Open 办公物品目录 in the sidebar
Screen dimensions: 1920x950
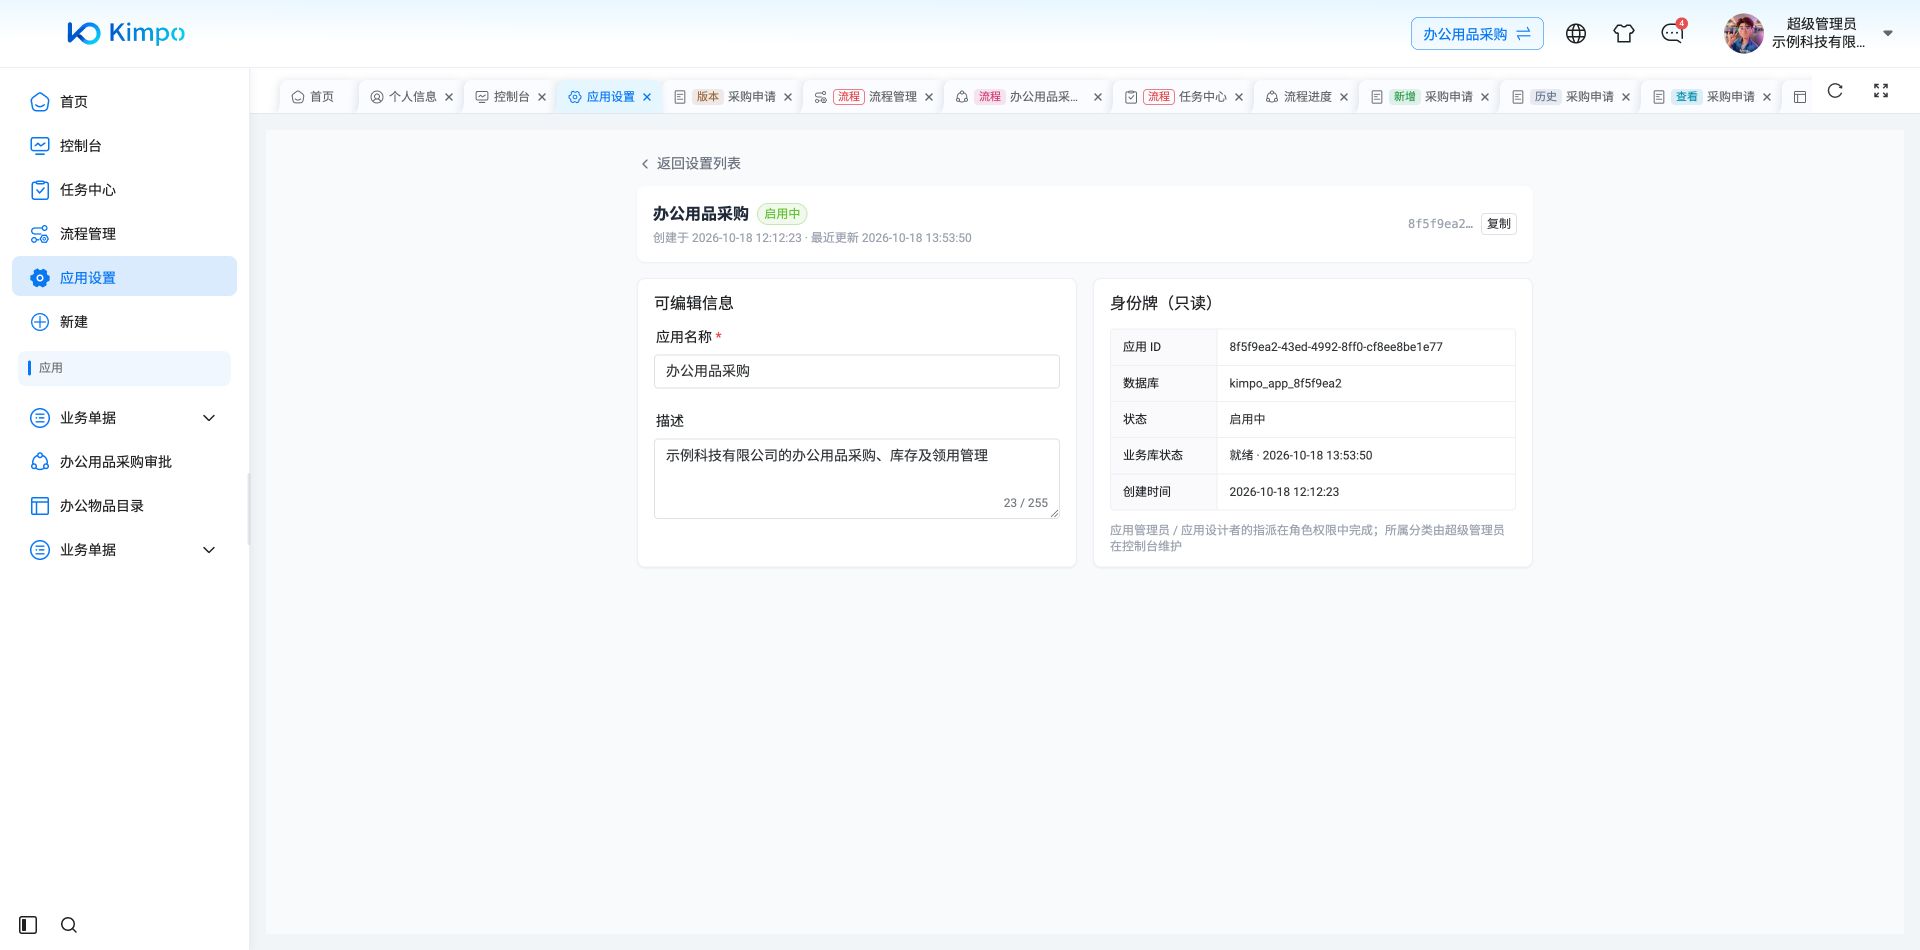coord(124,506)
